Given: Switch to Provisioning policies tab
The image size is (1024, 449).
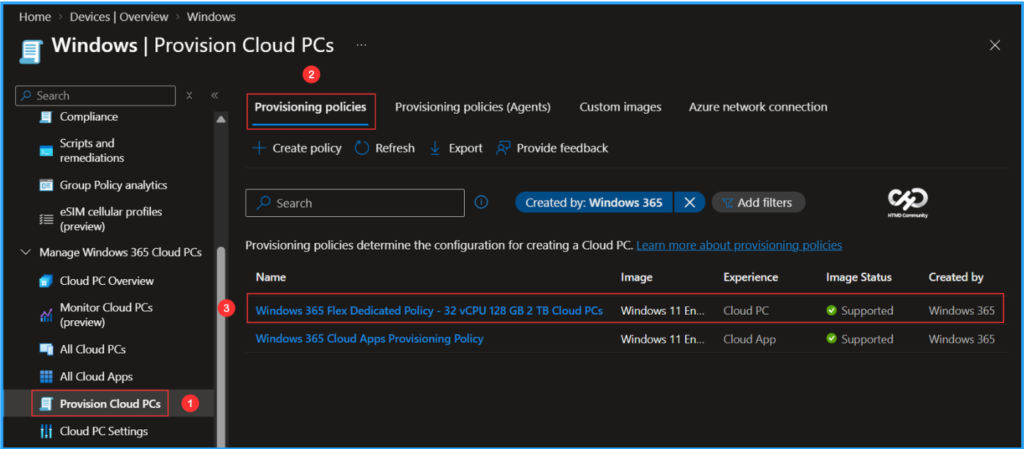Looking at the screenshot, I should 311,107.
